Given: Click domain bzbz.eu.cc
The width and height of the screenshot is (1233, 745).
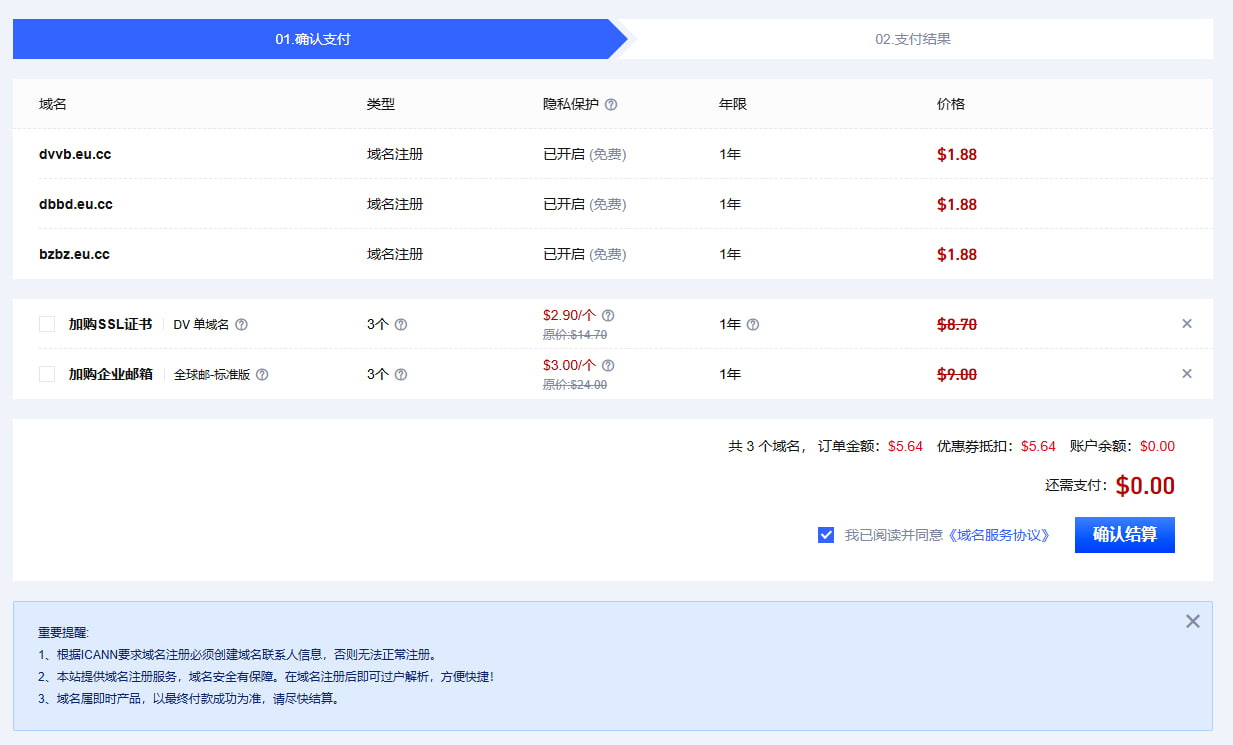Looking at the screenshot, I should (74, 254).
